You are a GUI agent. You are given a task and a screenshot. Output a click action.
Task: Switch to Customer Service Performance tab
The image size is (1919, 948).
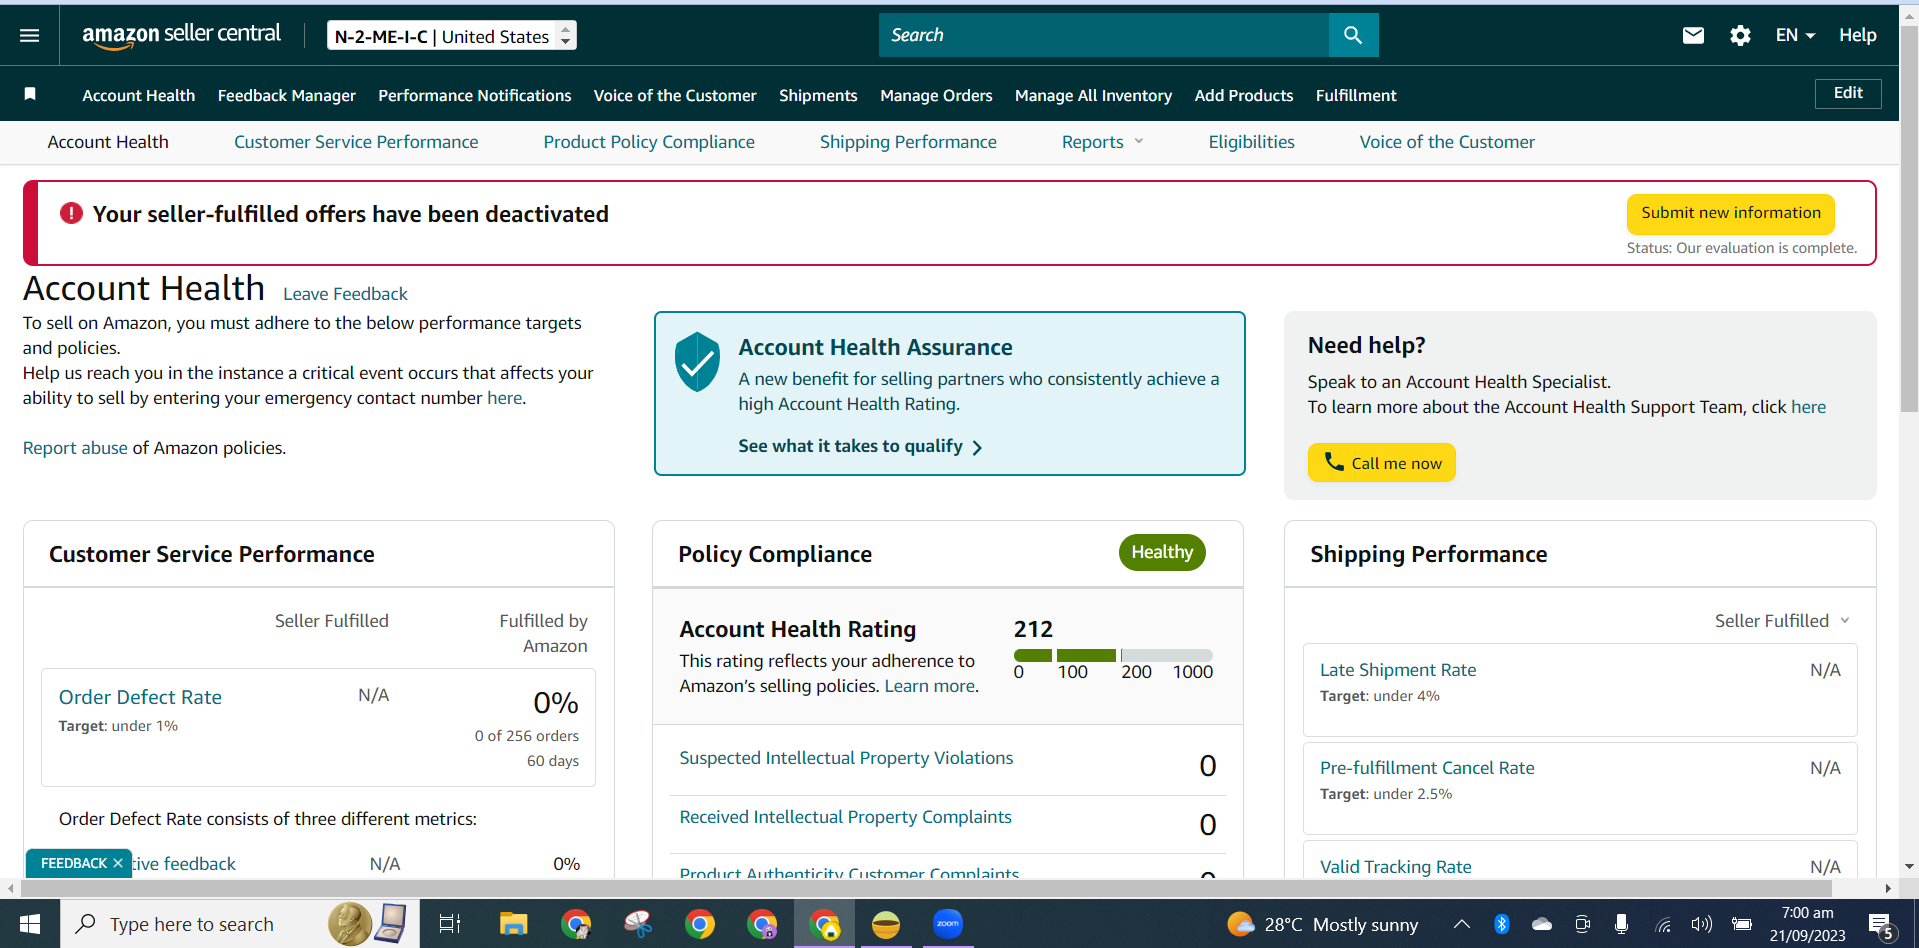(x=356, y=142)
